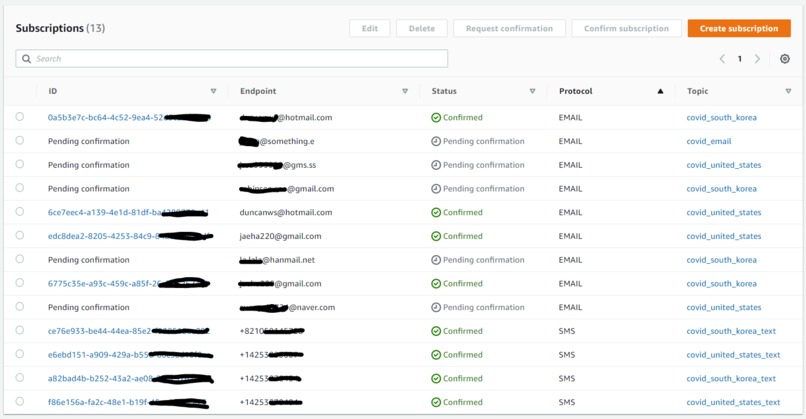Open subscription ID a82bad4b-b252 link

coord(130,378)
